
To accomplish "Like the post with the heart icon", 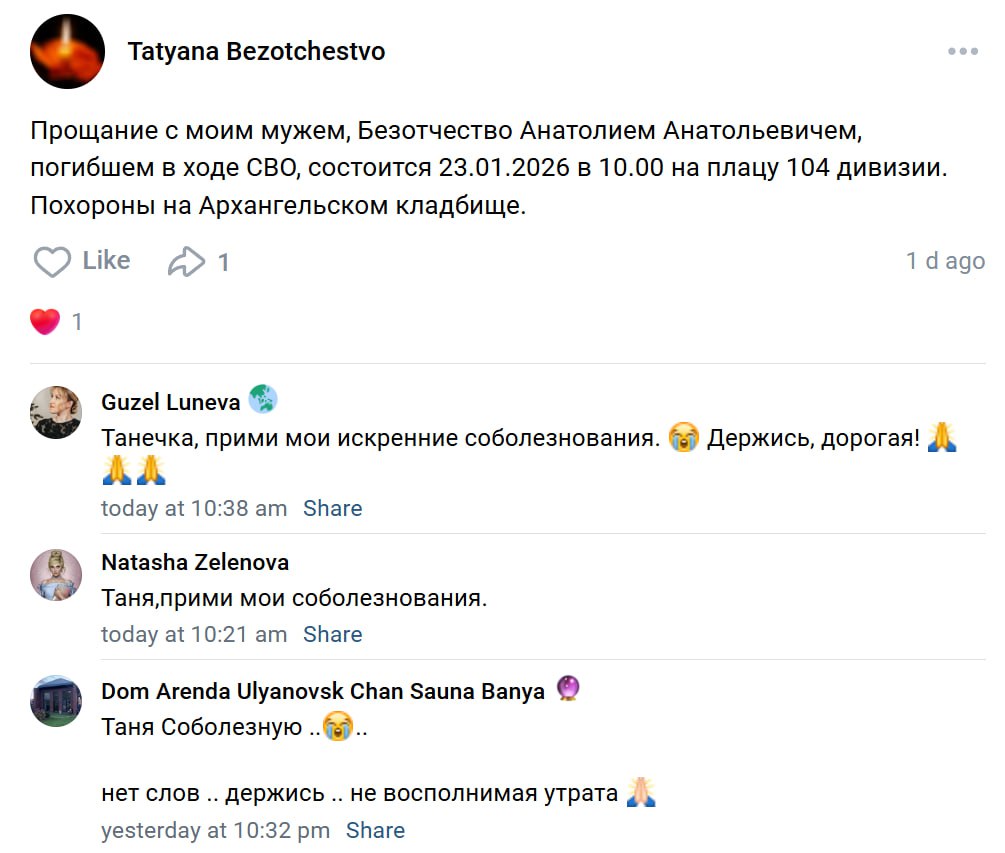I will point(52,262).
